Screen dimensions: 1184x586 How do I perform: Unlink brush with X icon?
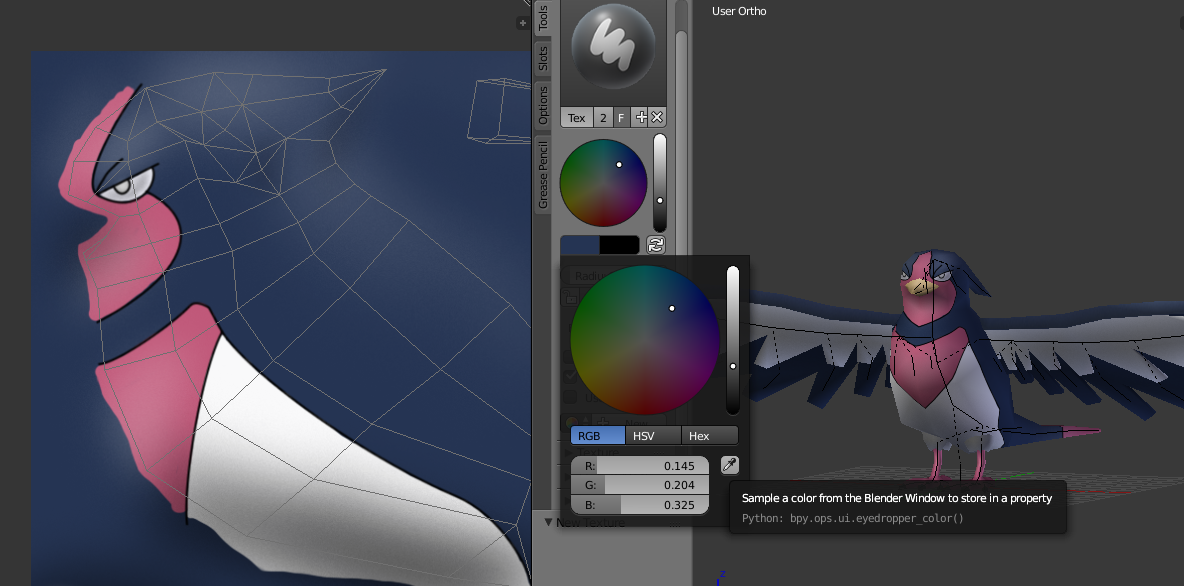pyautogui.click(x=657, y=117)
